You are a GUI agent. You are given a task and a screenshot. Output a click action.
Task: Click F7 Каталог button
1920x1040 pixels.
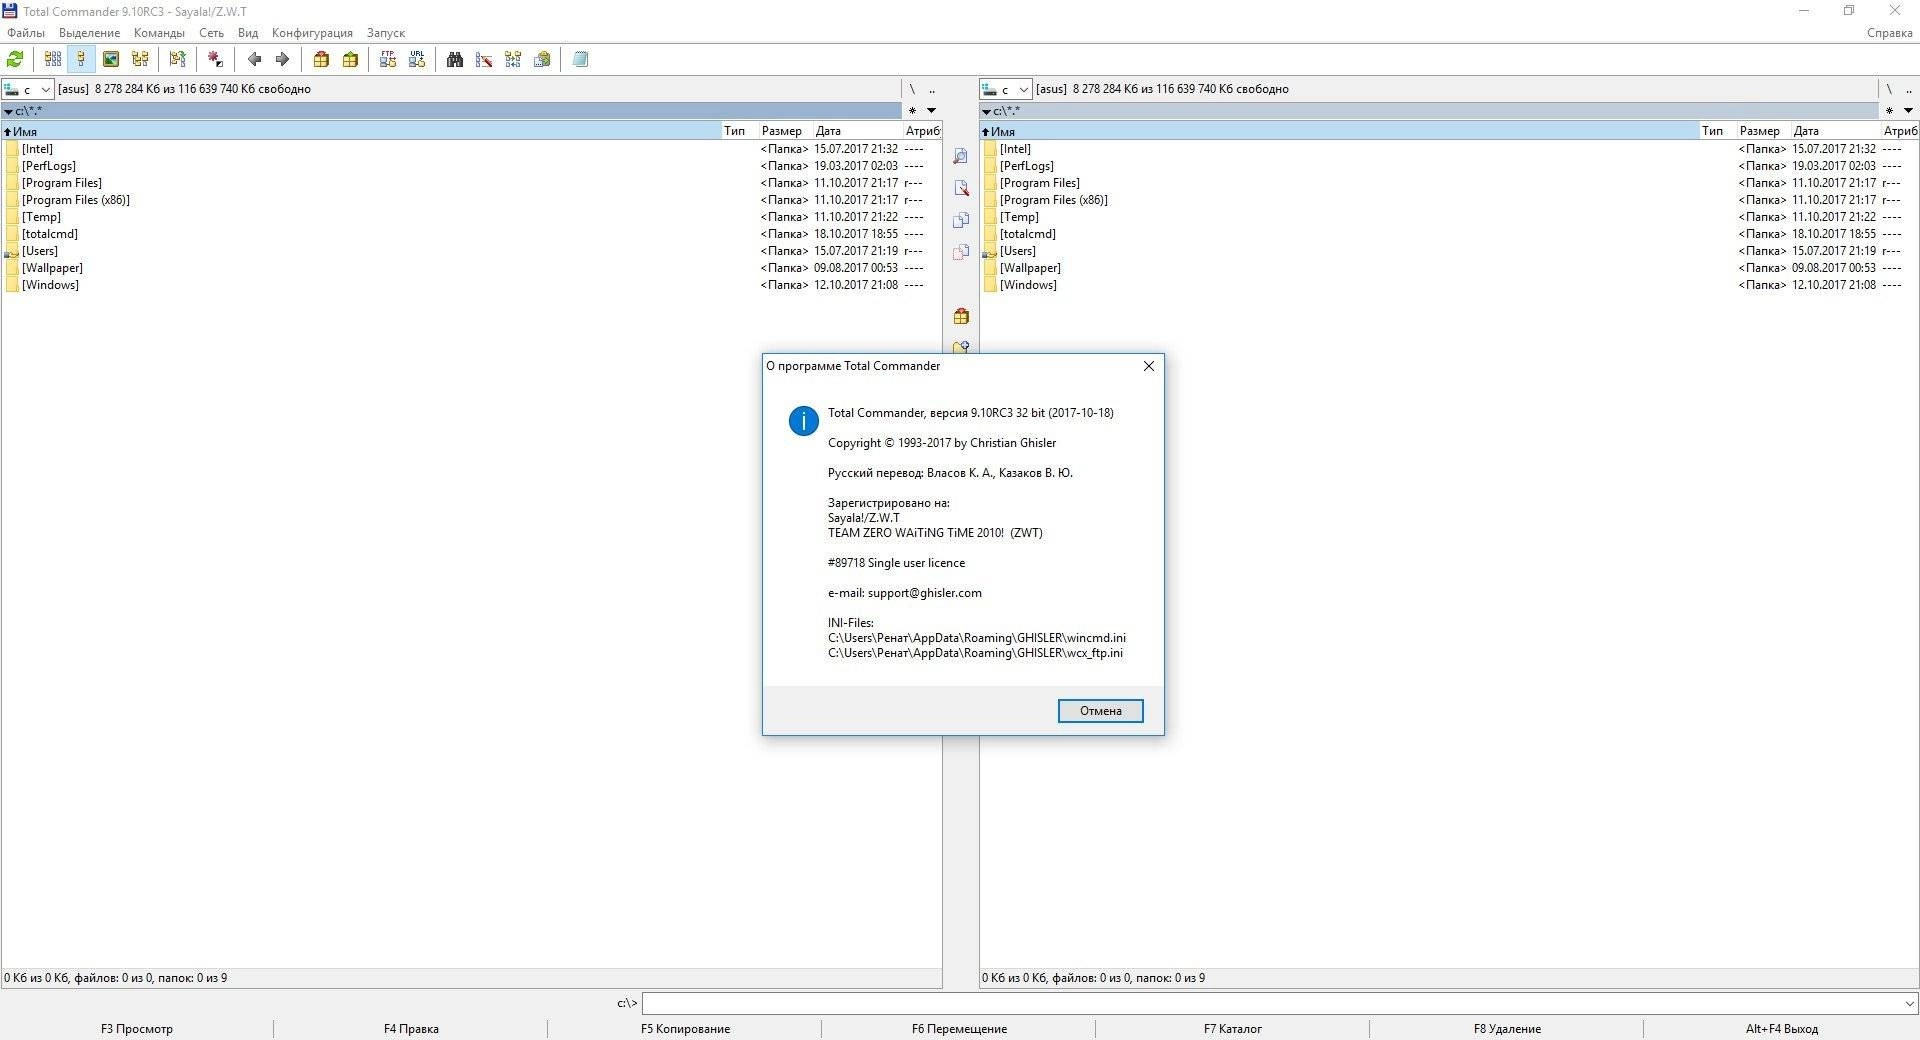point(1233,1029)
